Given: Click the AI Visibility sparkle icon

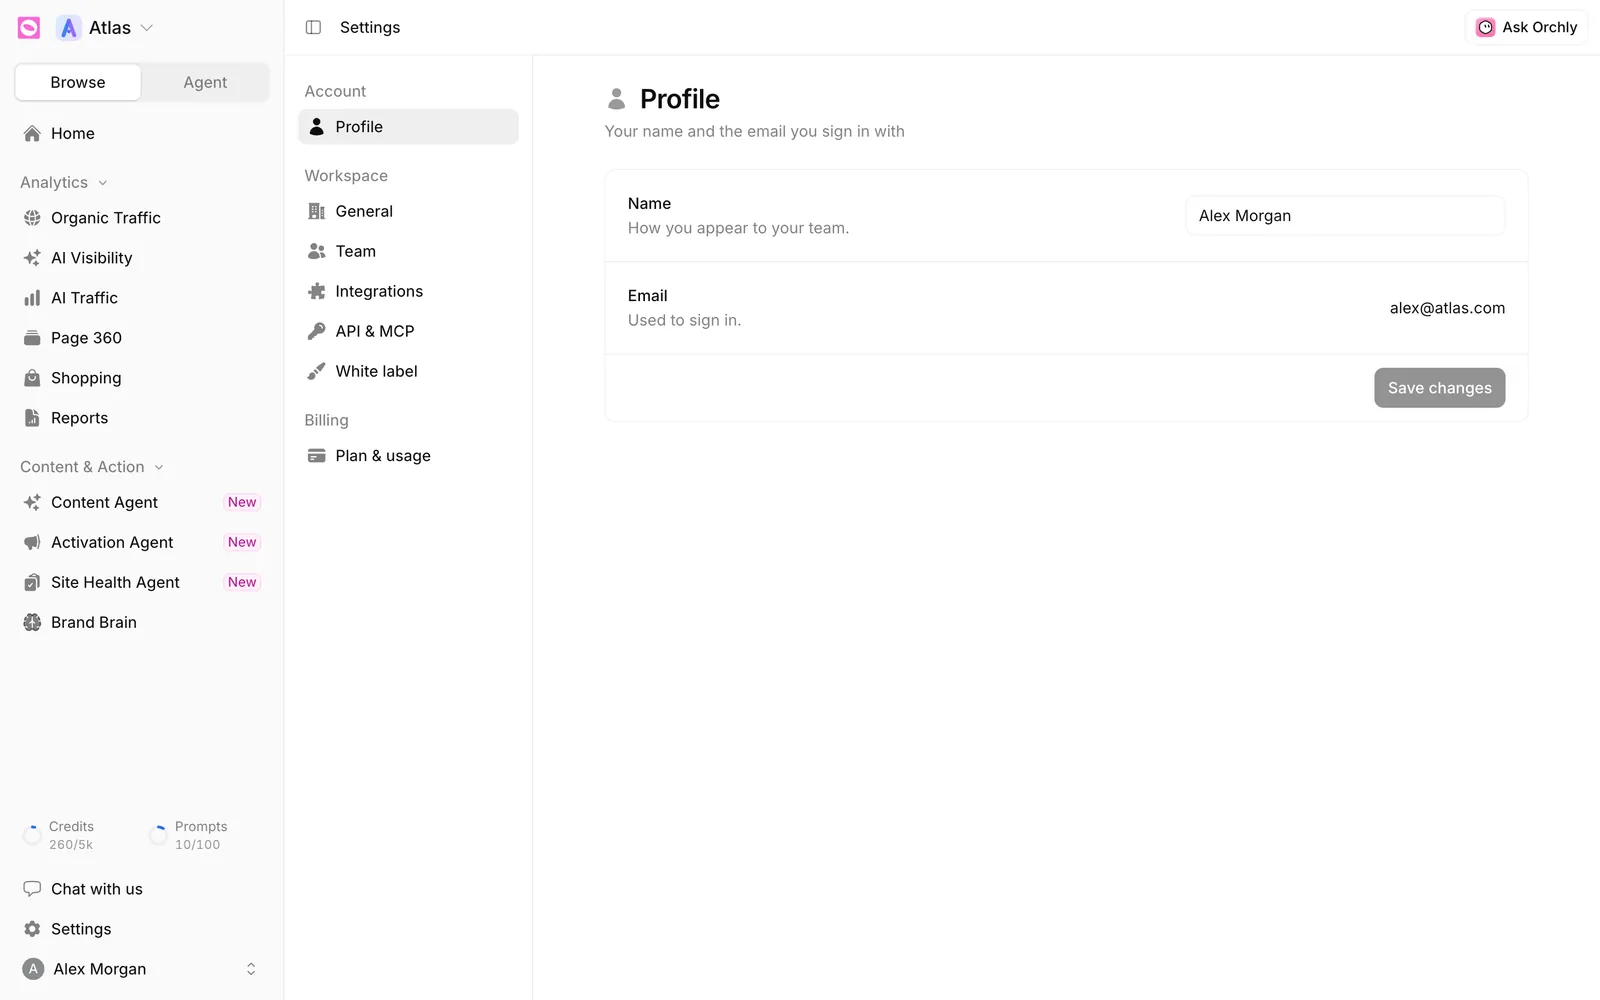Looking at the screenshot, I should pos(32,258).
